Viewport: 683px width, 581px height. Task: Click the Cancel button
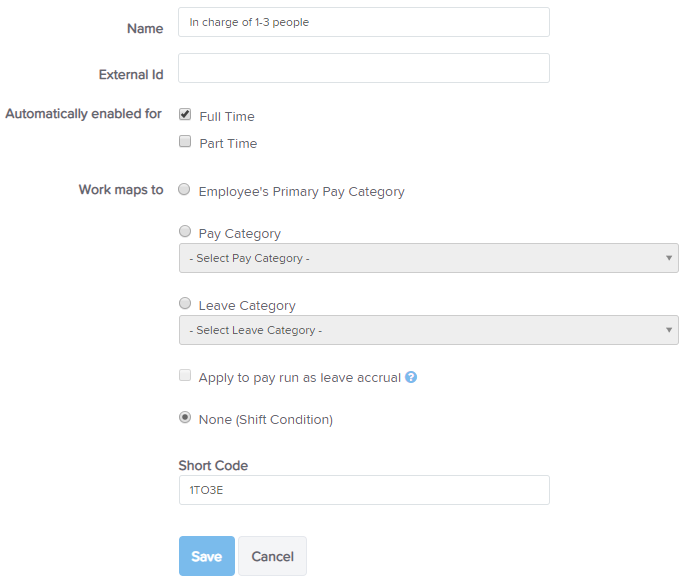(x=272, y=556)
